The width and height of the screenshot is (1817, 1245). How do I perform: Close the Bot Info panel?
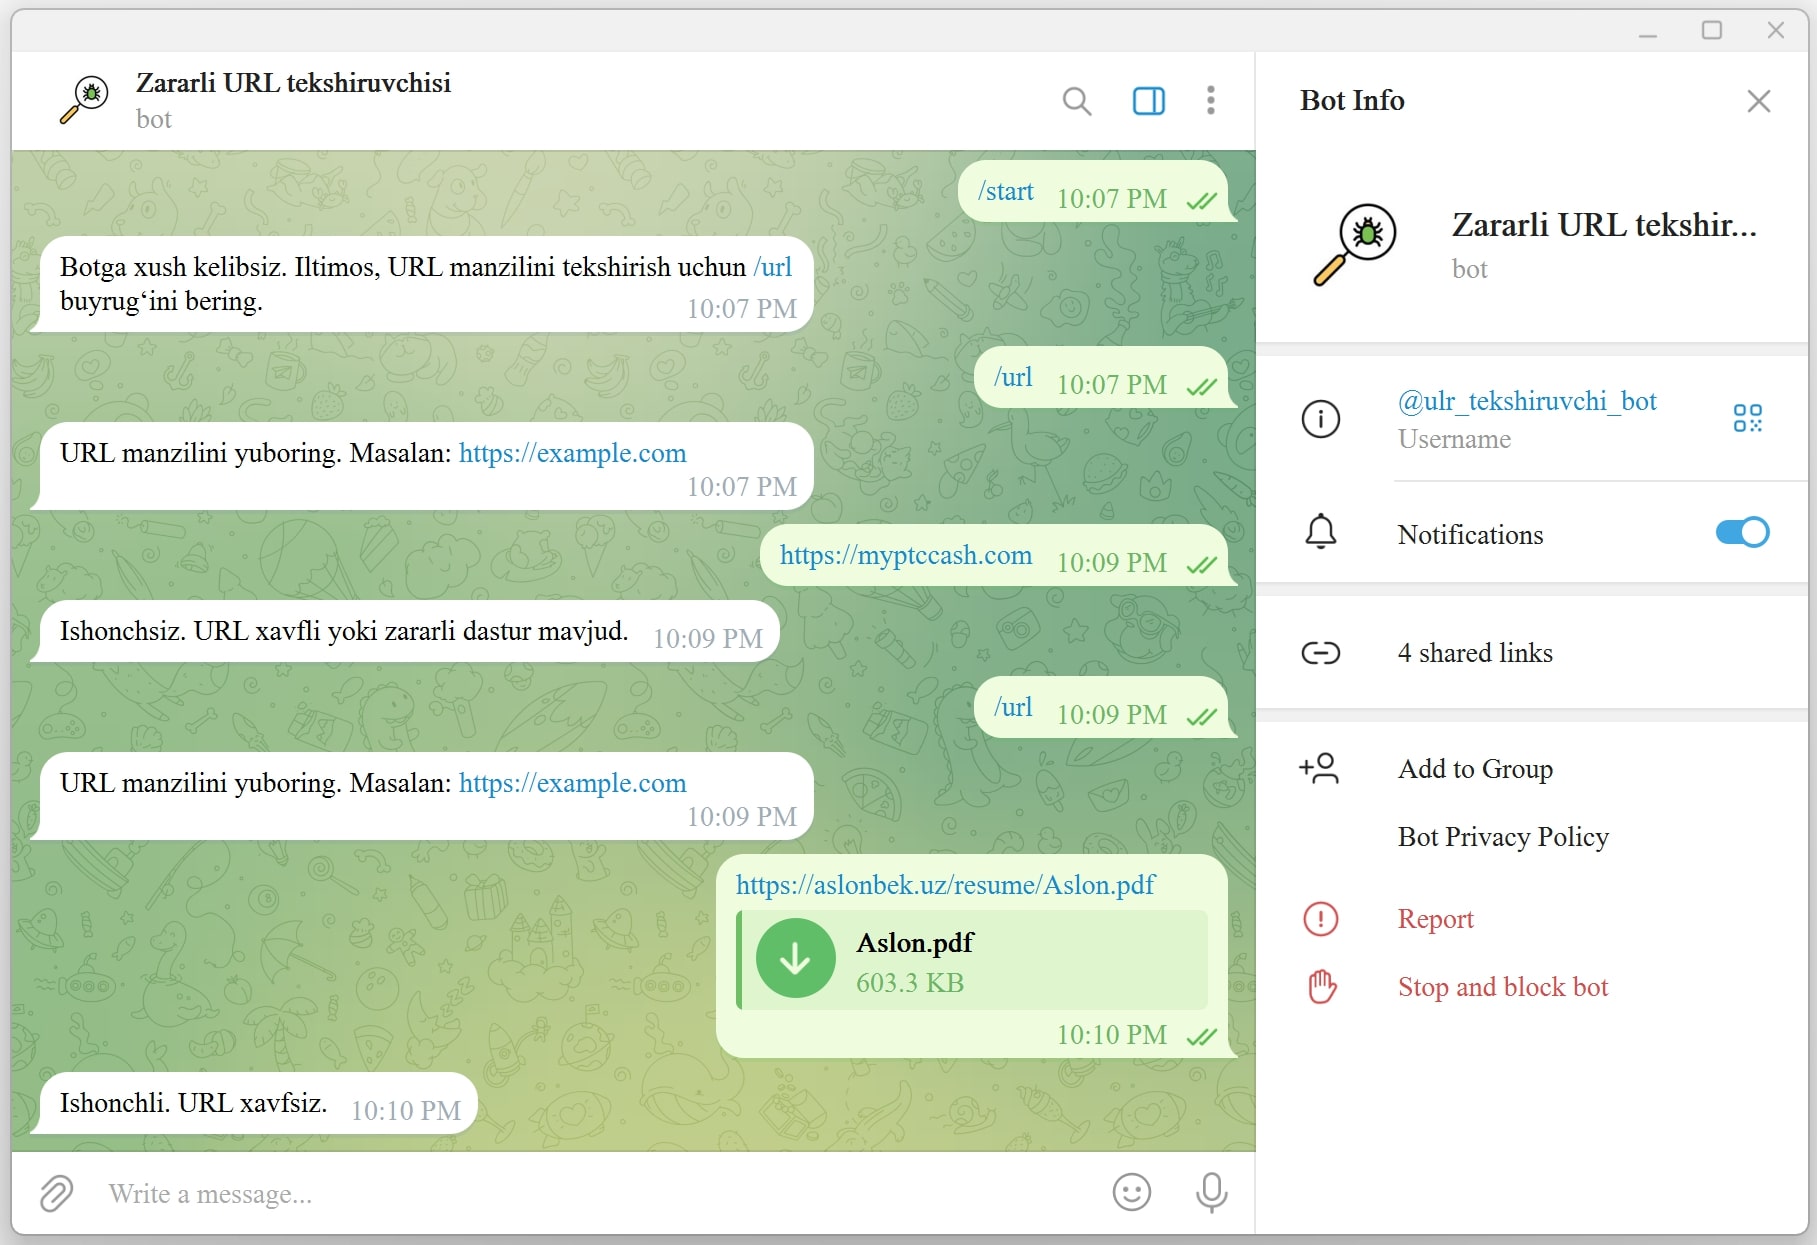tap(1758, 101)
